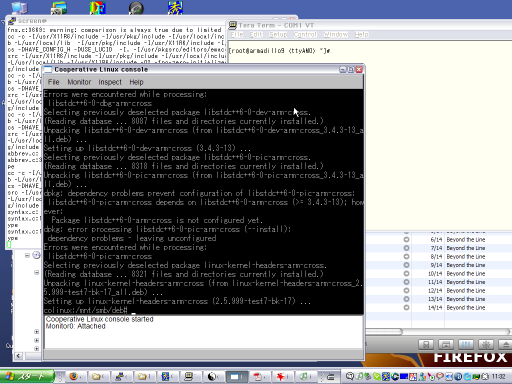Click arrow icon on track 7/14 row
Viewport: 512px width, 384px height.
pos(406,248)
